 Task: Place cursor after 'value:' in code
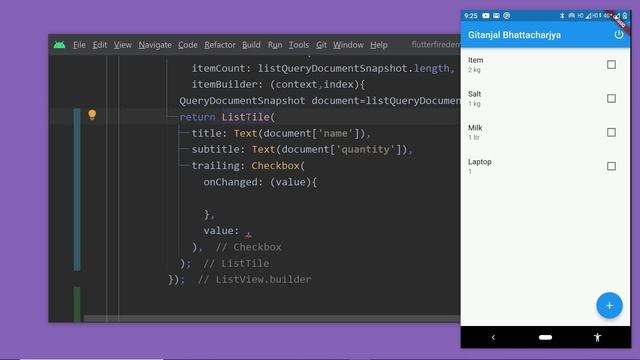[x=242, y=231]
